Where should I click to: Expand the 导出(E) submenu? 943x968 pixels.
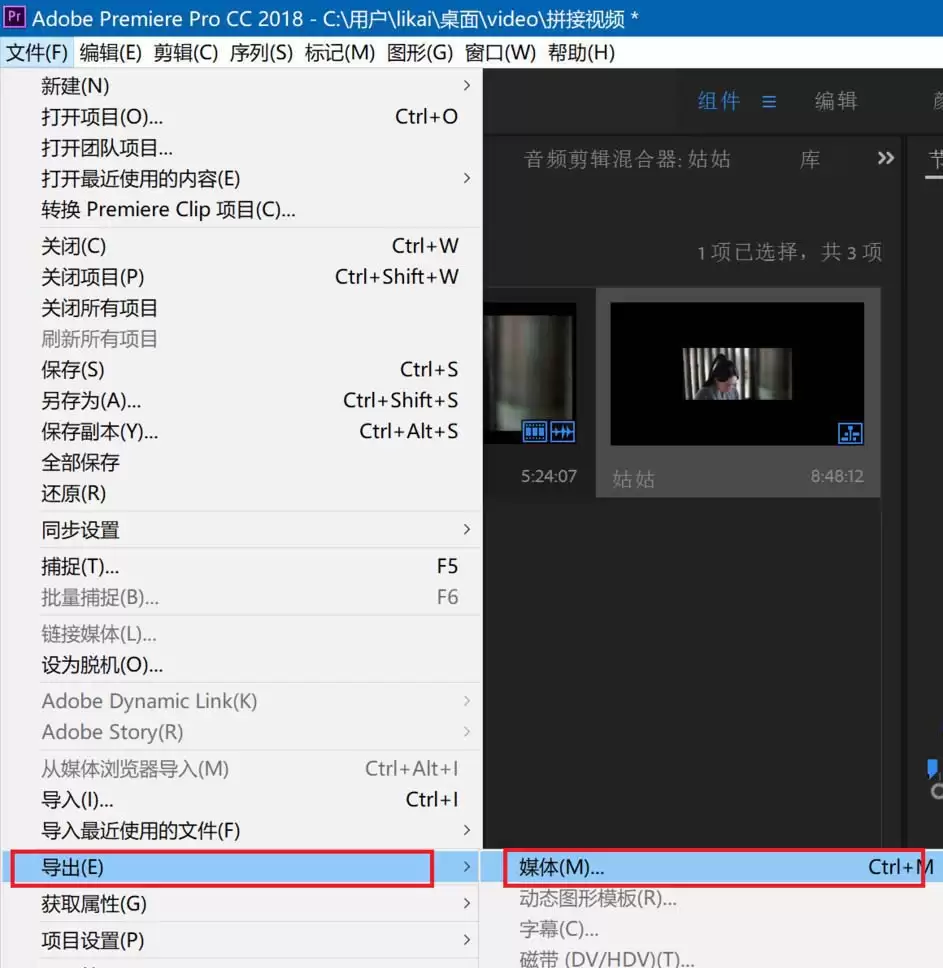click(x=242, y=867)
